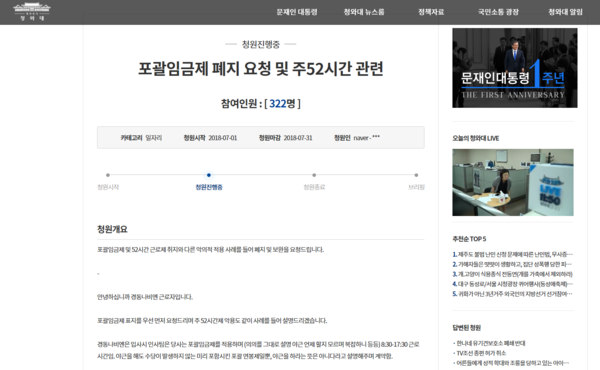Open the fifth-ranked petition about 외국인의 지방선거
This screenshot has height=370, width=600.
[512, 294]
